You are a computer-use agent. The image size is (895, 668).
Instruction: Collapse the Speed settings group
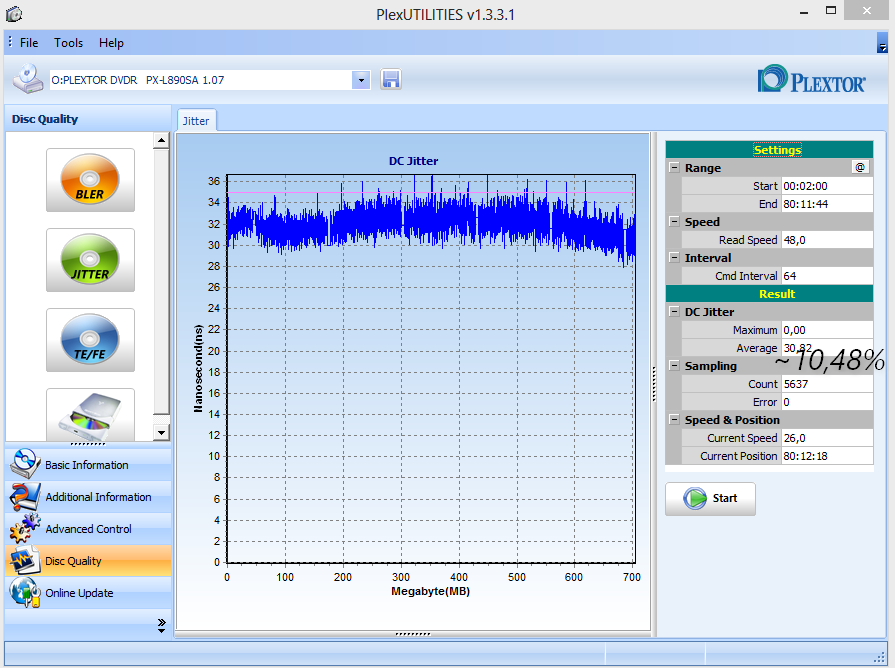click(x=674, y=222)
